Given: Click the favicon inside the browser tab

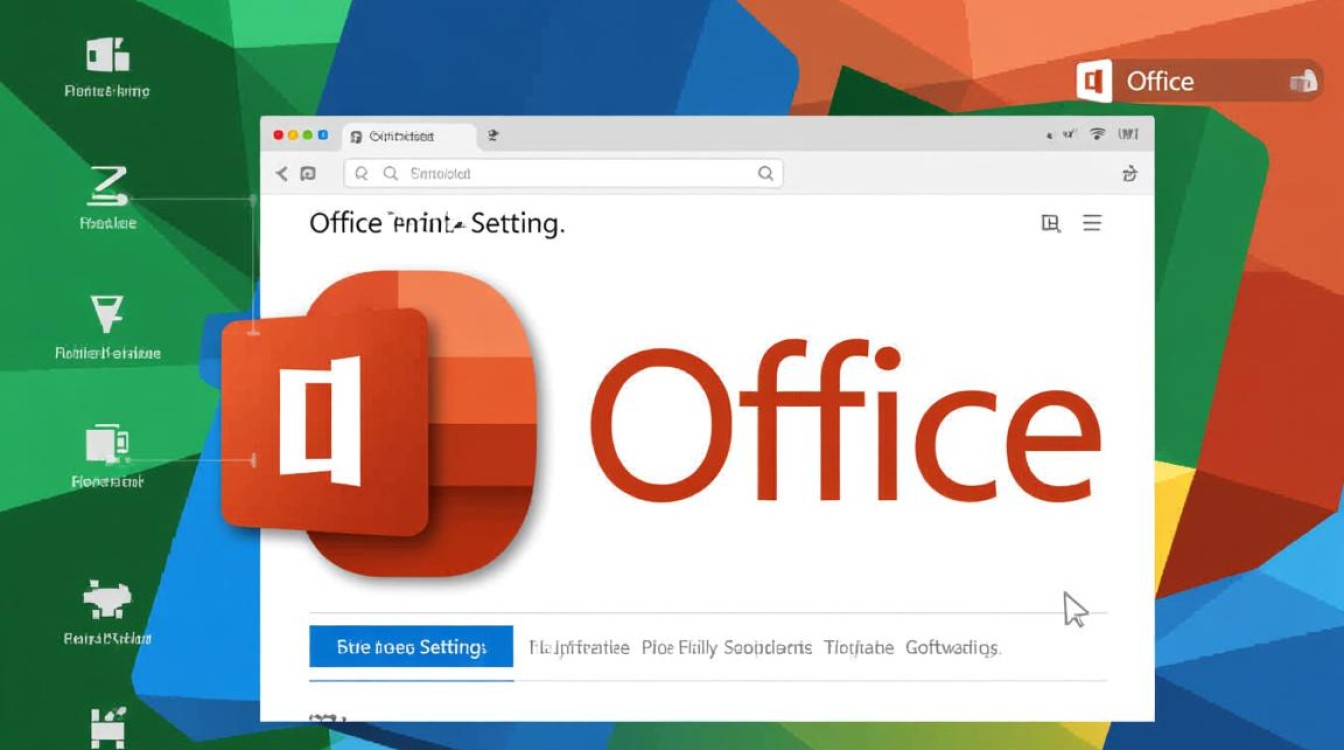Looking at the screenshot, I should click(x=357, y=137).
